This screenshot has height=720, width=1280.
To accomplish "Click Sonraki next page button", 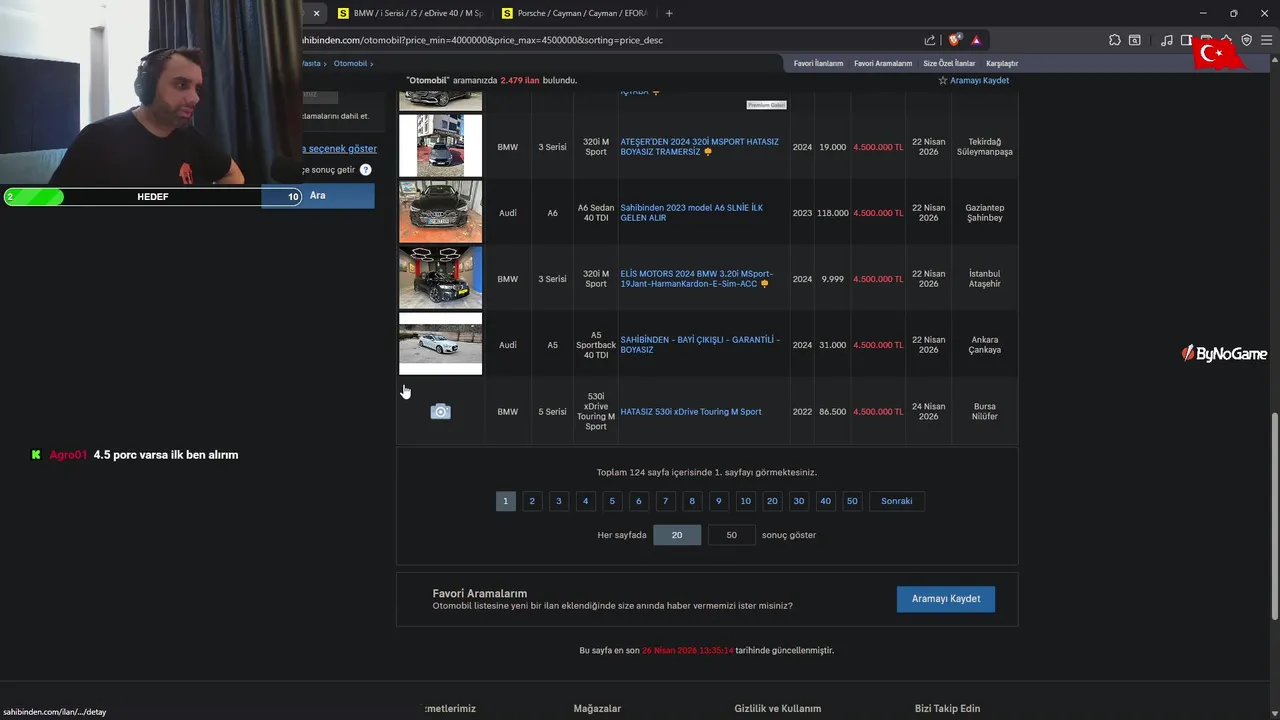I will 897,501.
